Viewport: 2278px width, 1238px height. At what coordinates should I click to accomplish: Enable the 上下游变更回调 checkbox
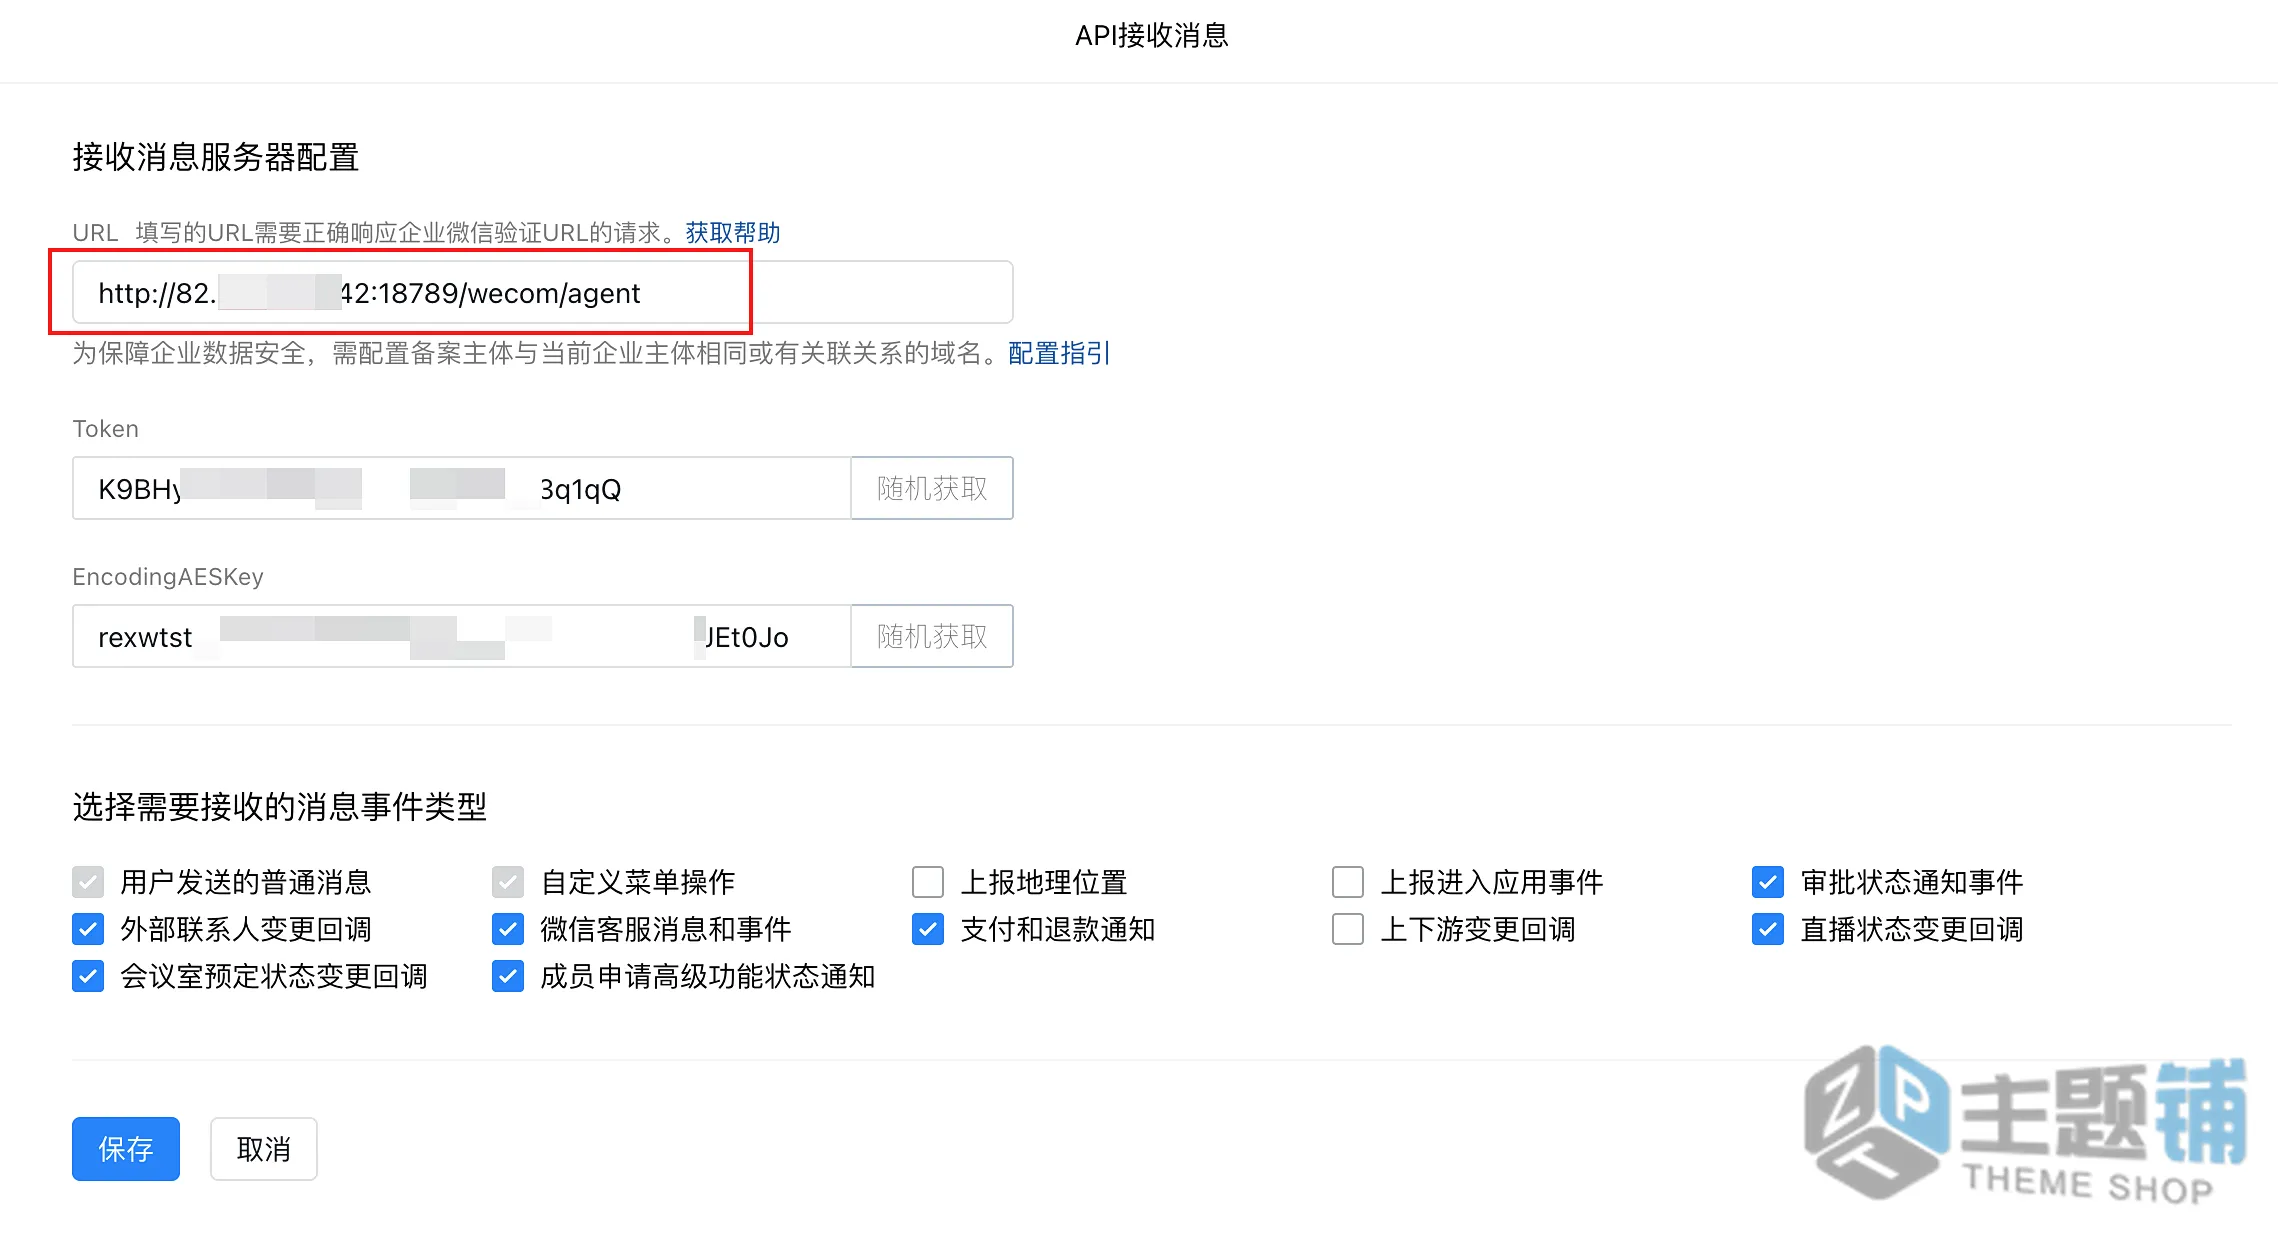pos(1348,929)
